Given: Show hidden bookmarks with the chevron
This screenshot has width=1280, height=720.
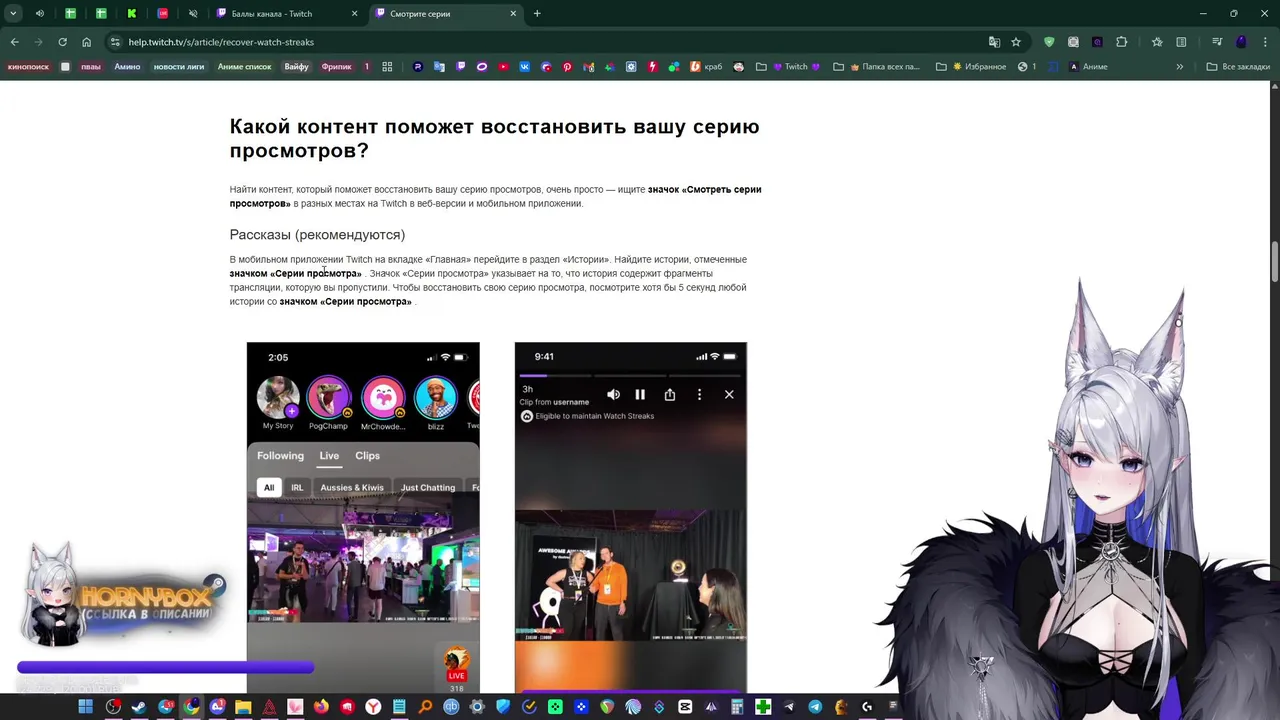Looking at the screenshot, I should (1180, 67).
